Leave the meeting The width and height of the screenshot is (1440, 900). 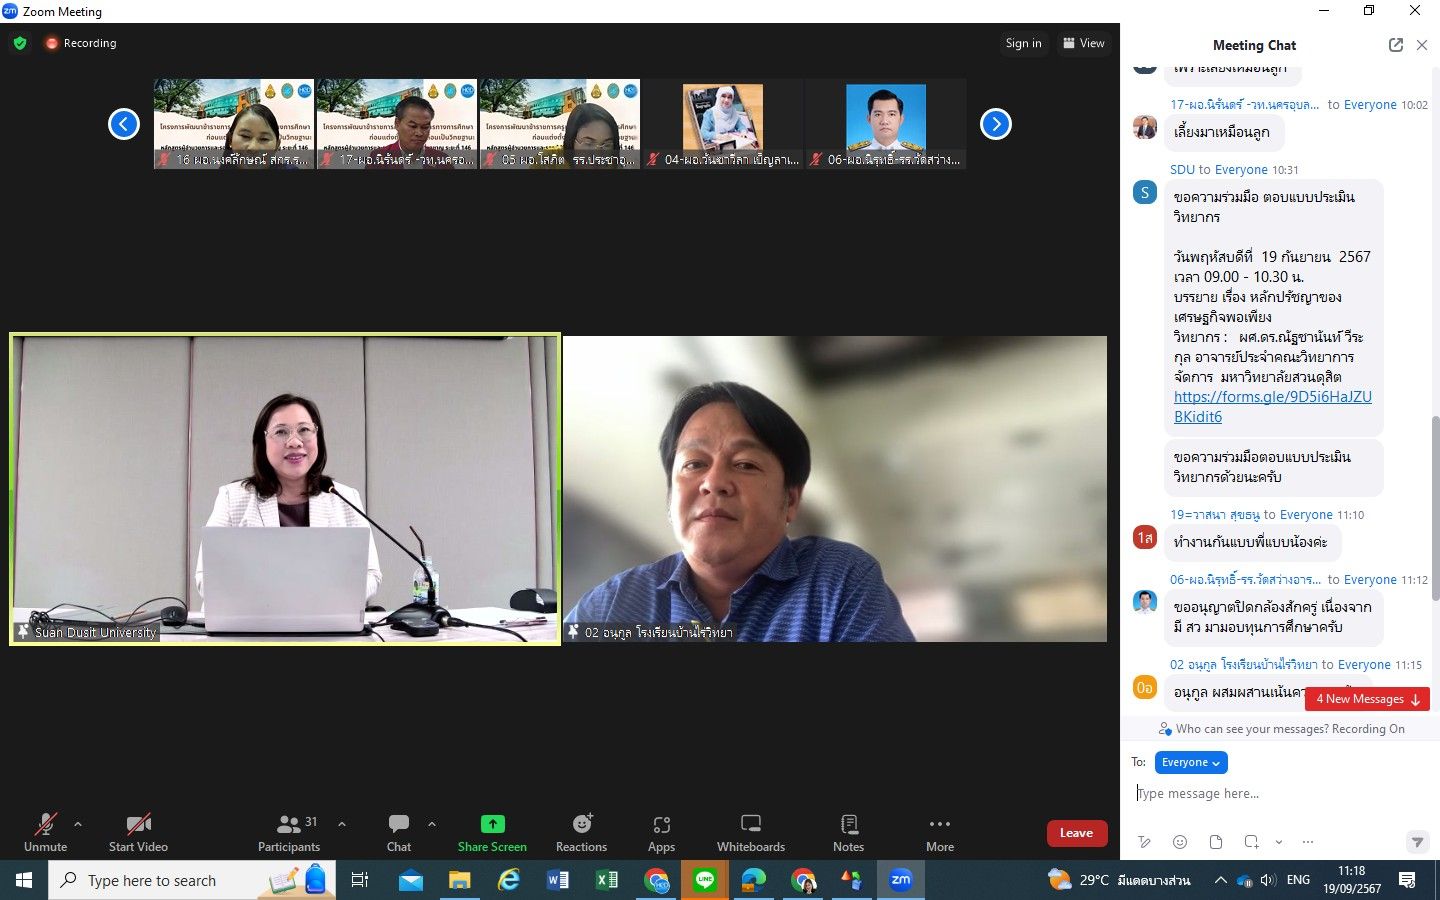[x=1076, y=833]
